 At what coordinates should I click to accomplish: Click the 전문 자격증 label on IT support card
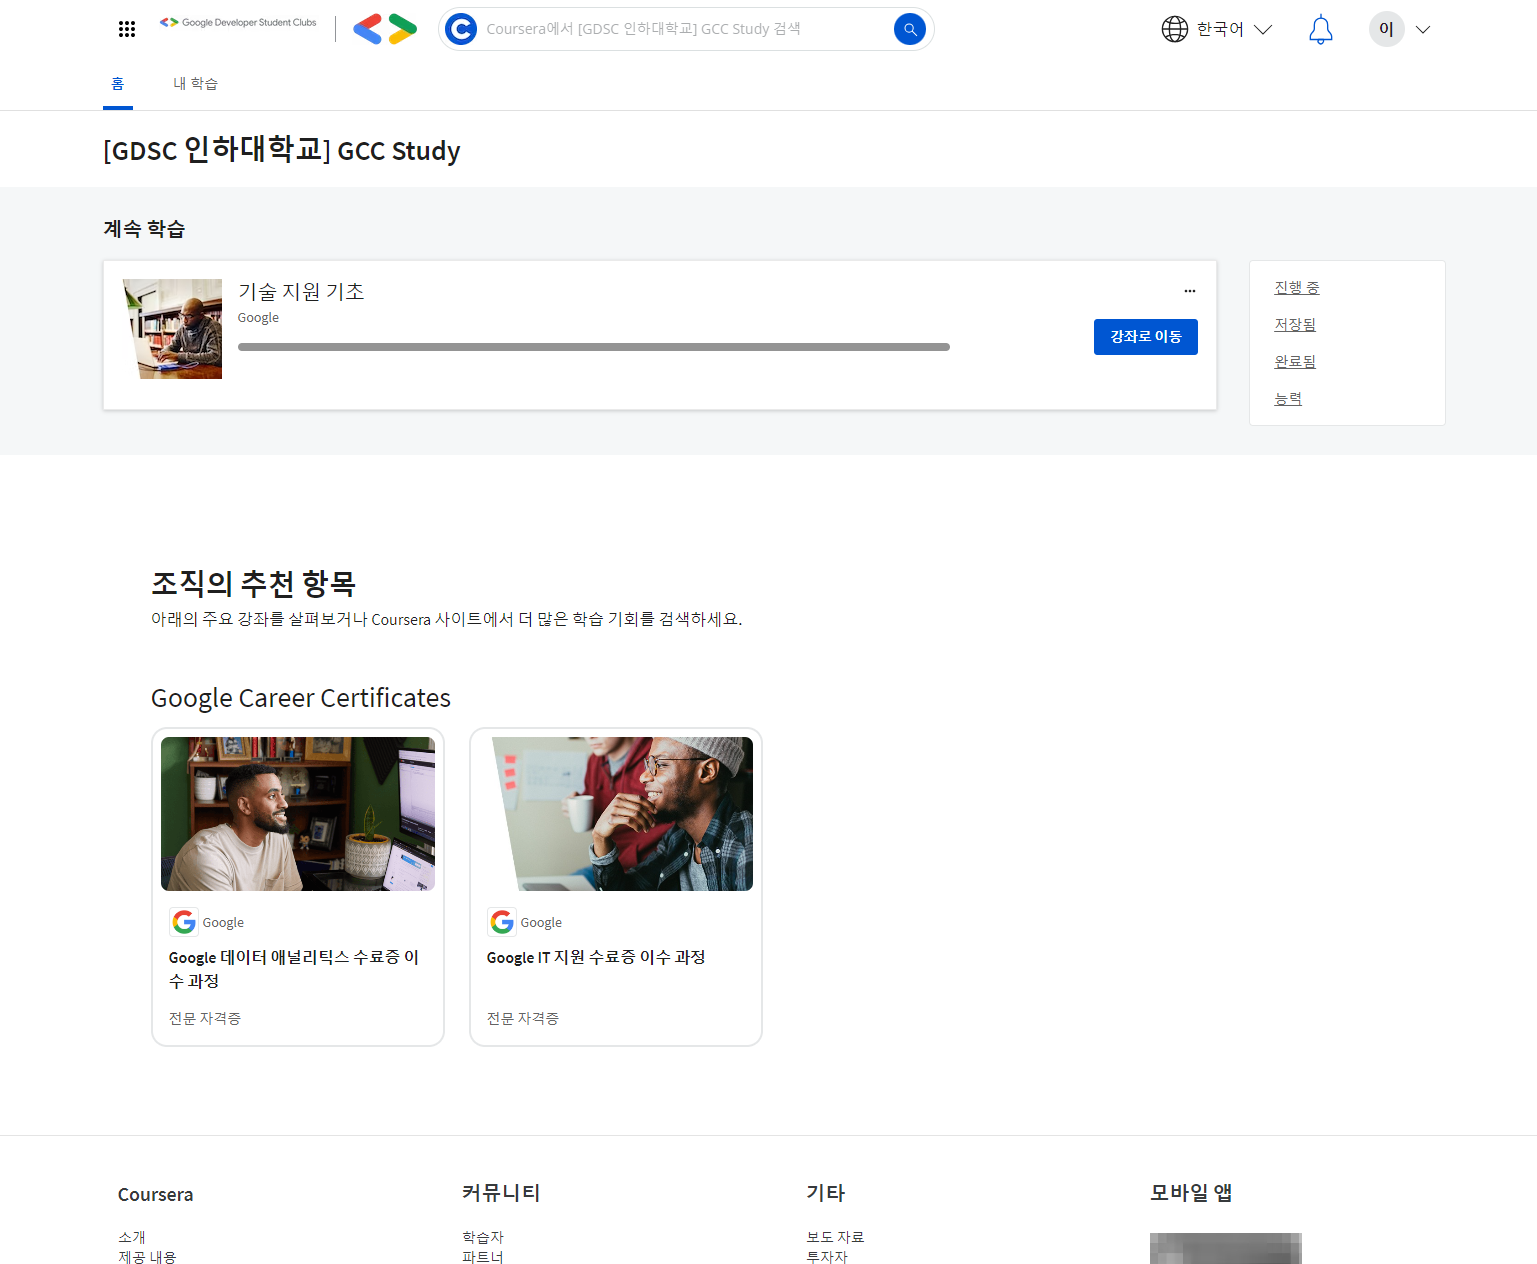click(523, 1018)
